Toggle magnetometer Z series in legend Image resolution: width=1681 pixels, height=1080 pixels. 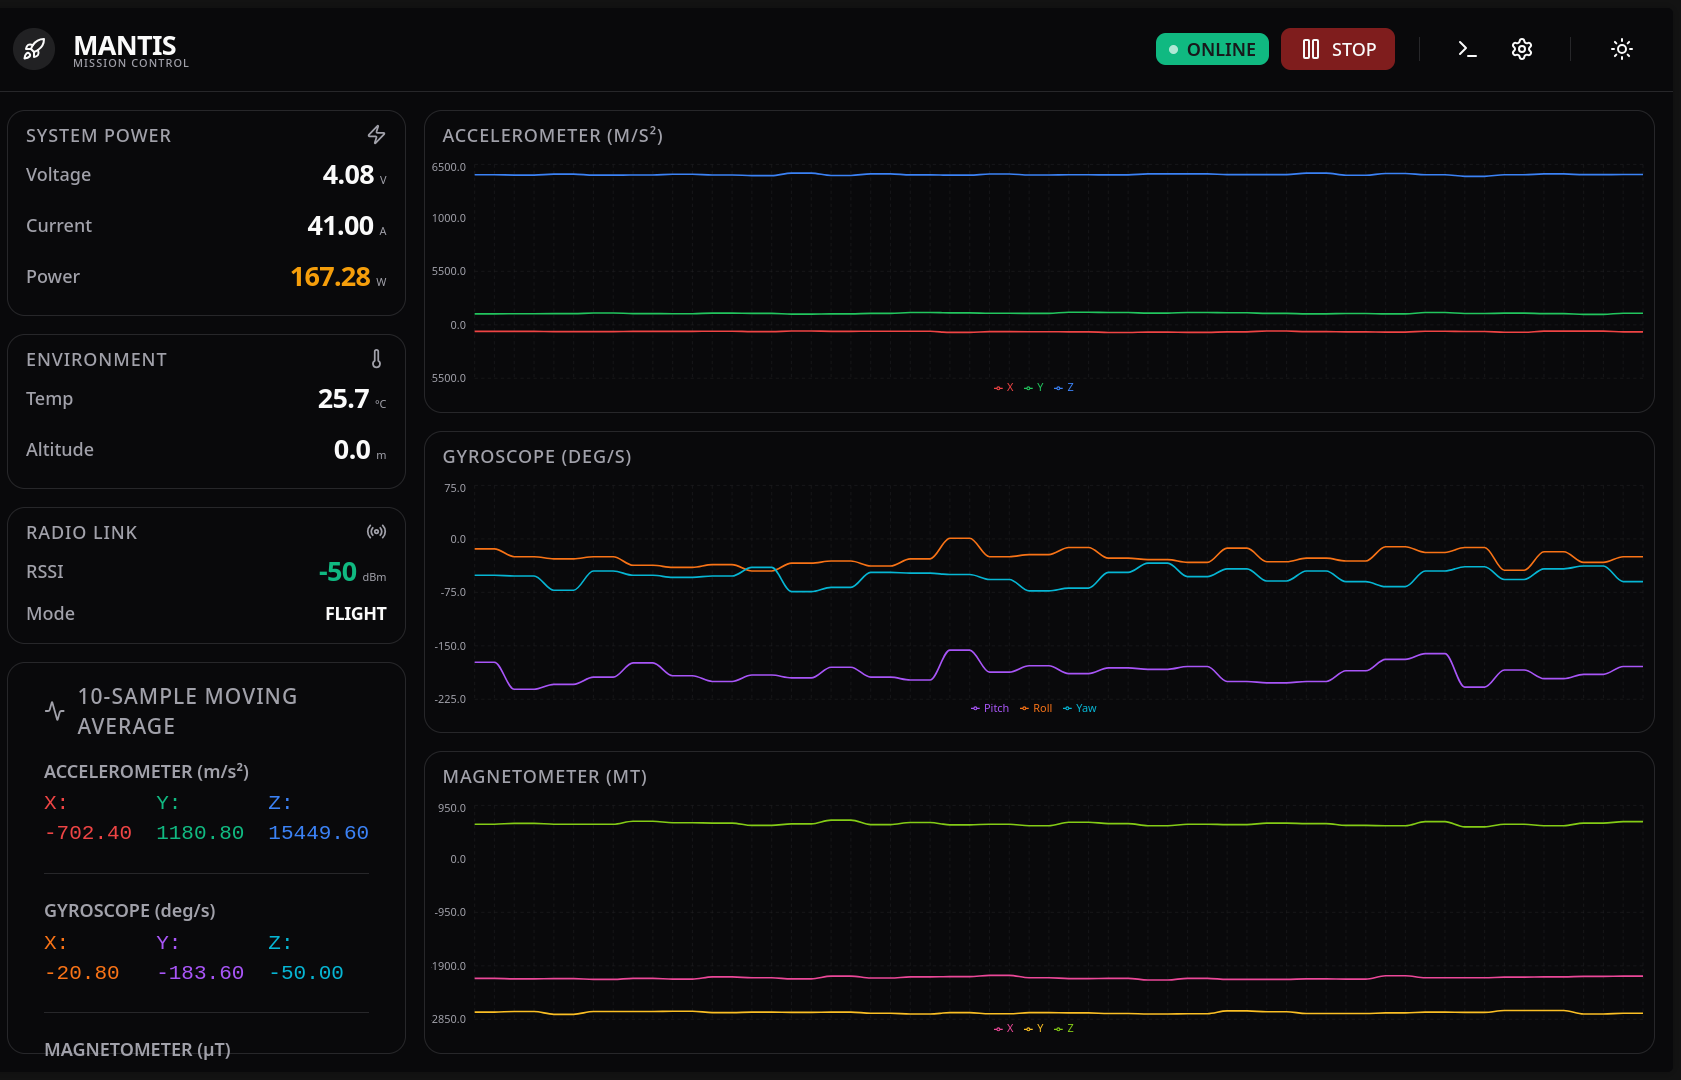pos(1064,1028)
